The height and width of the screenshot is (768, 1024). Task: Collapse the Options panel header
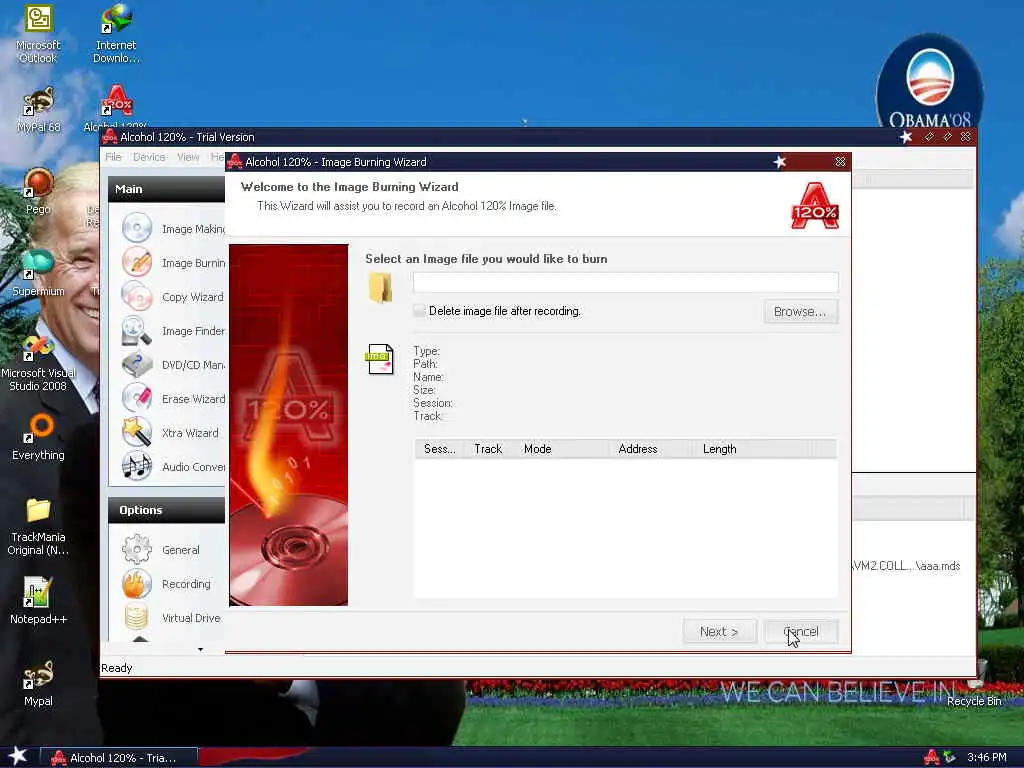click(167, 510)
